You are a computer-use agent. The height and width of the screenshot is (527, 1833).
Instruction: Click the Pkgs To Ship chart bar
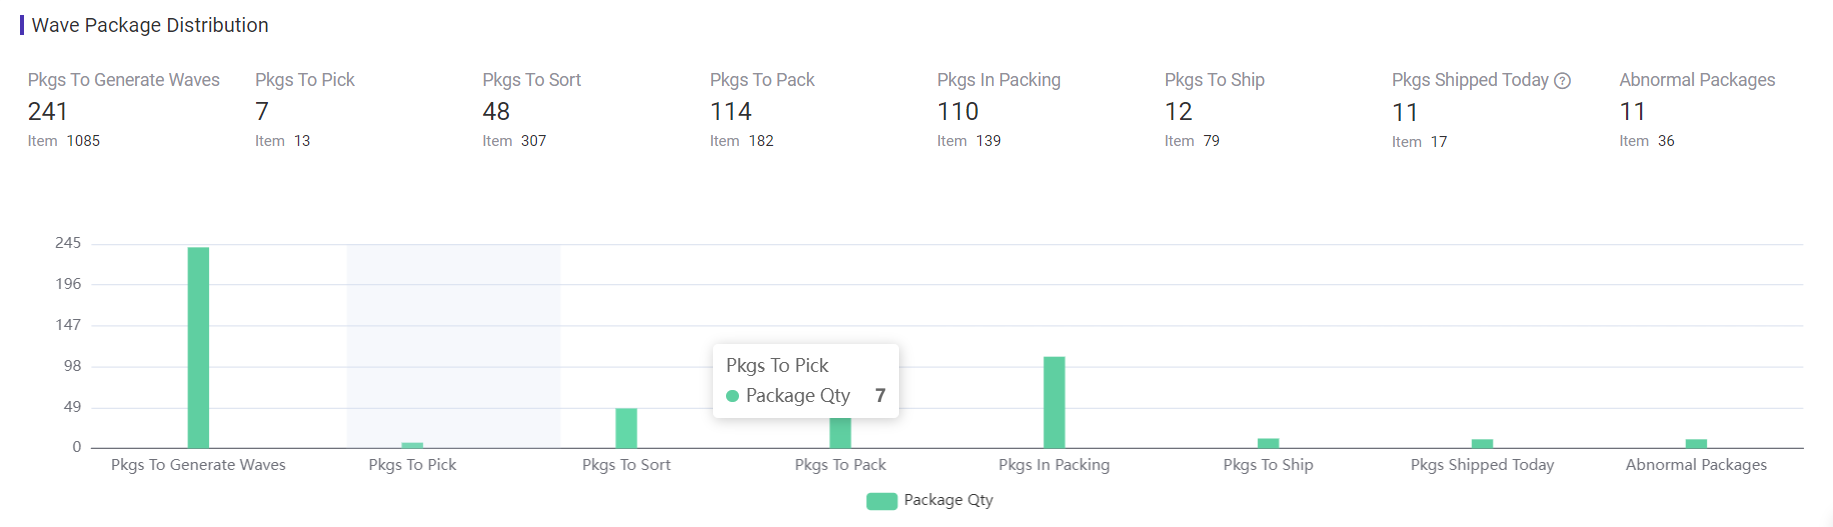pos(1268,443)
